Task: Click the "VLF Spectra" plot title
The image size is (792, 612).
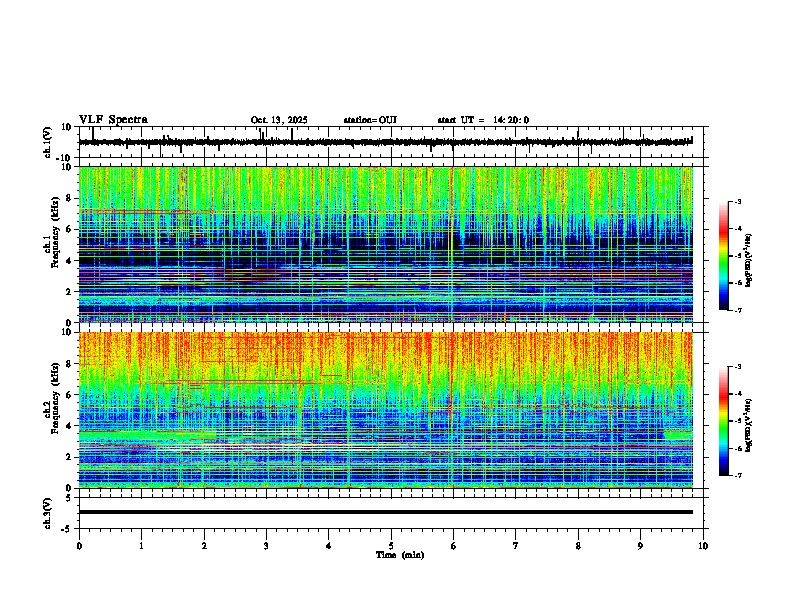Action: click(x=113, y=120)
